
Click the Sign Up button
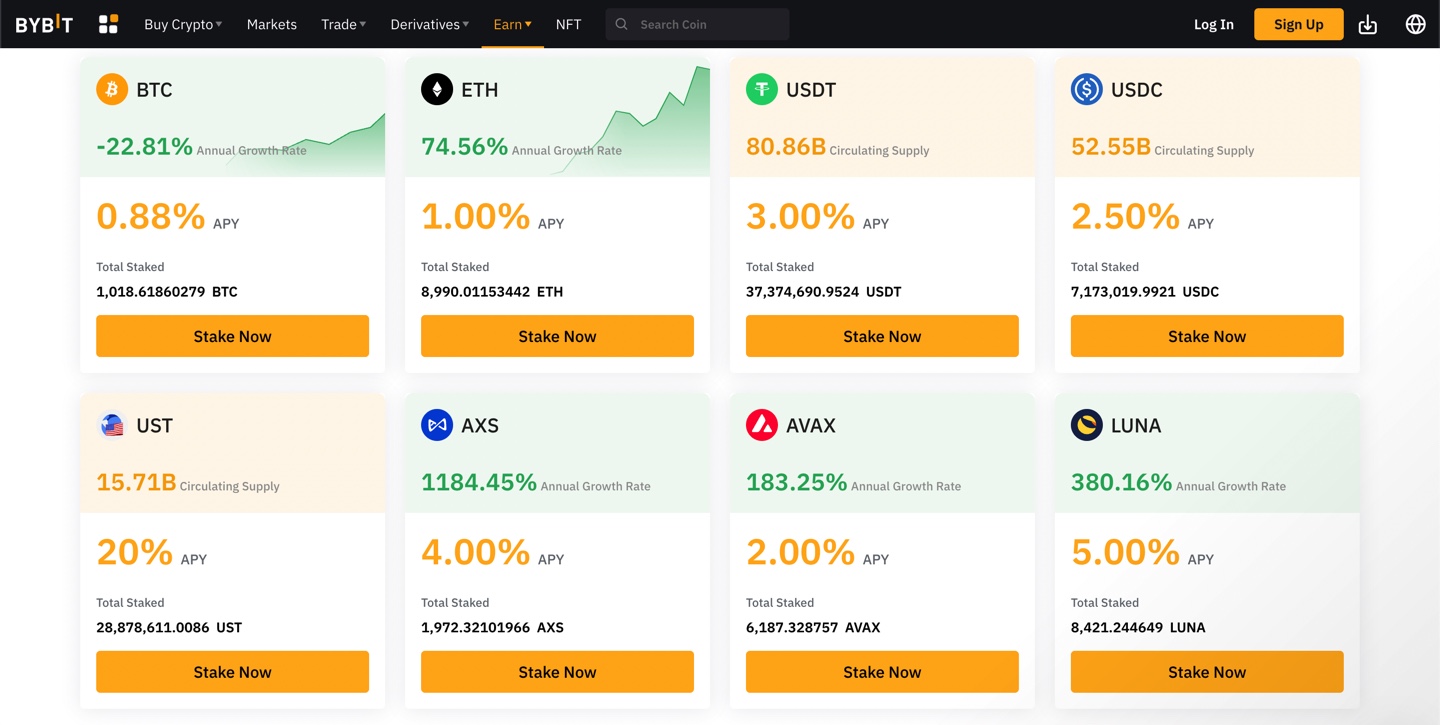(1299, 24)
